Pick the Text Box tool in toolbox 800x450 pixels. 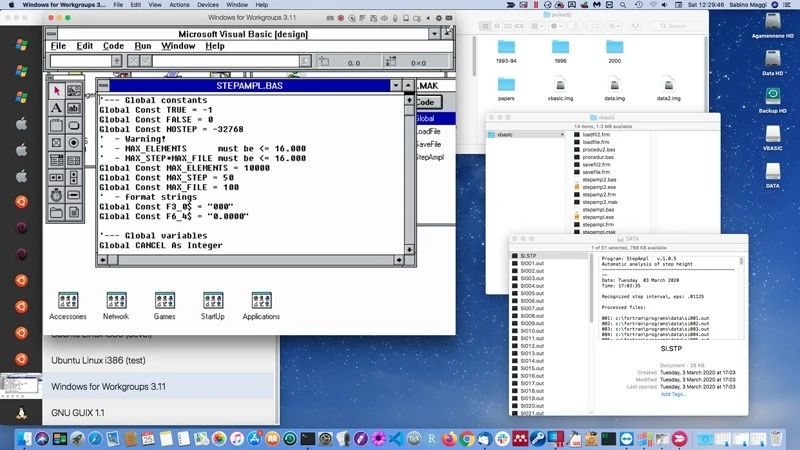[x=74, y=108]
